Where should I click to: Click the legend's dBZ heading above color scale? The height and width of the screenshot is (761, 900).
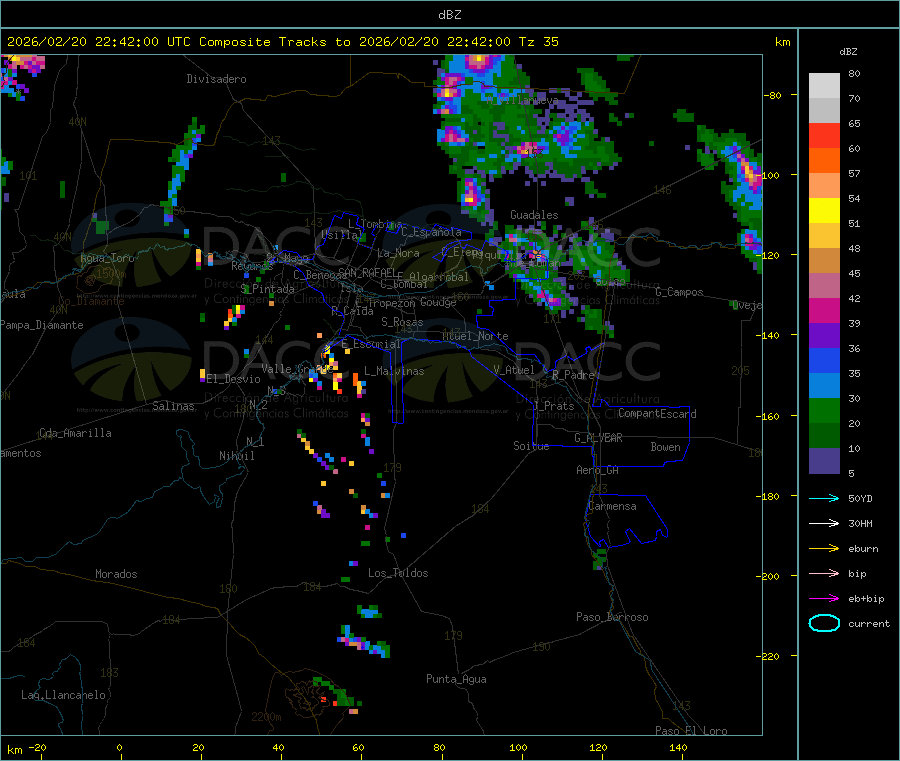(848, 52)
